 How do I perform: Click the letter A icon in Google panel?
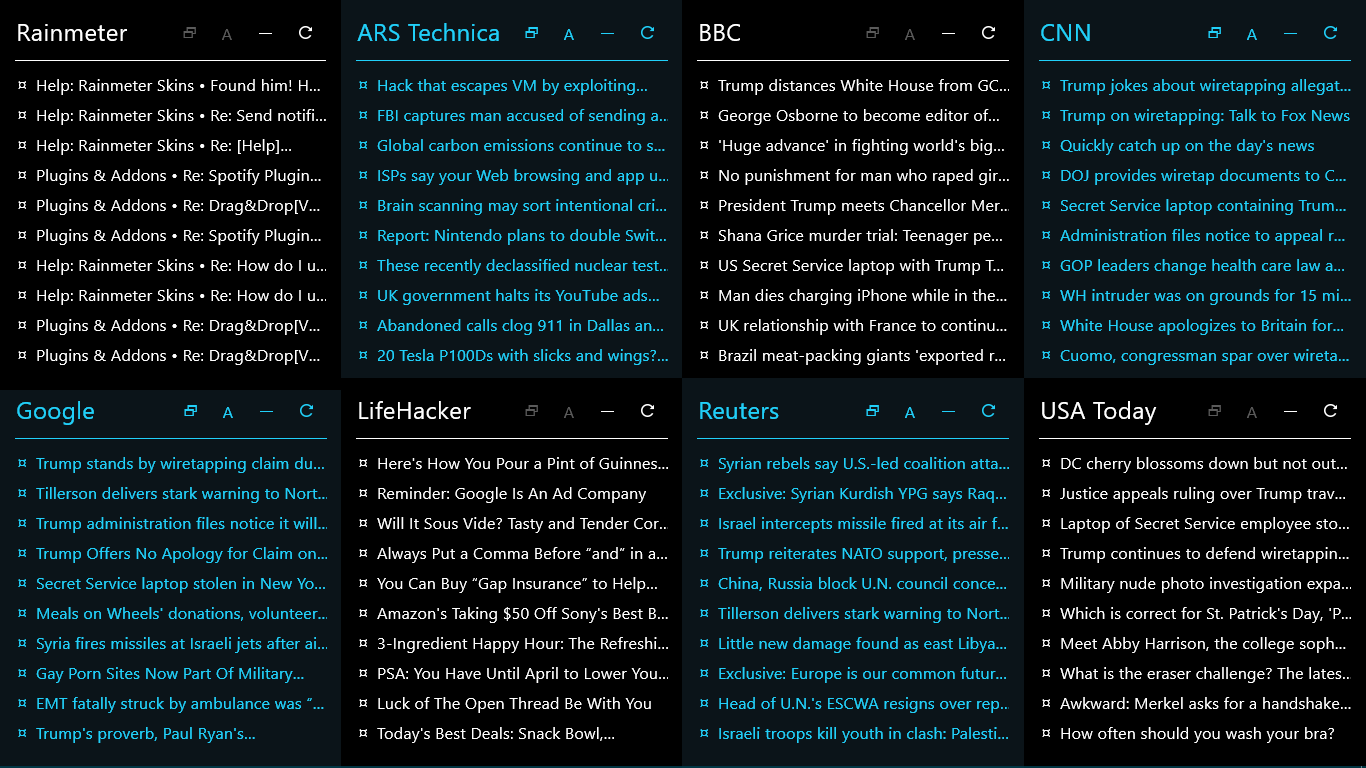point(228,413)
